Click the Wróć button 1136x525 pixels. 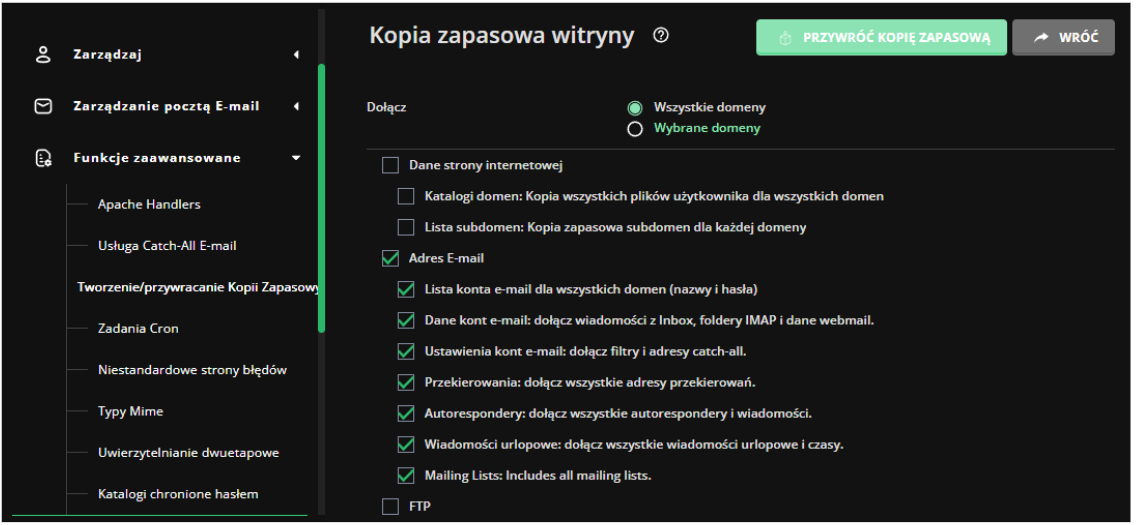(x=1063, y=38)
